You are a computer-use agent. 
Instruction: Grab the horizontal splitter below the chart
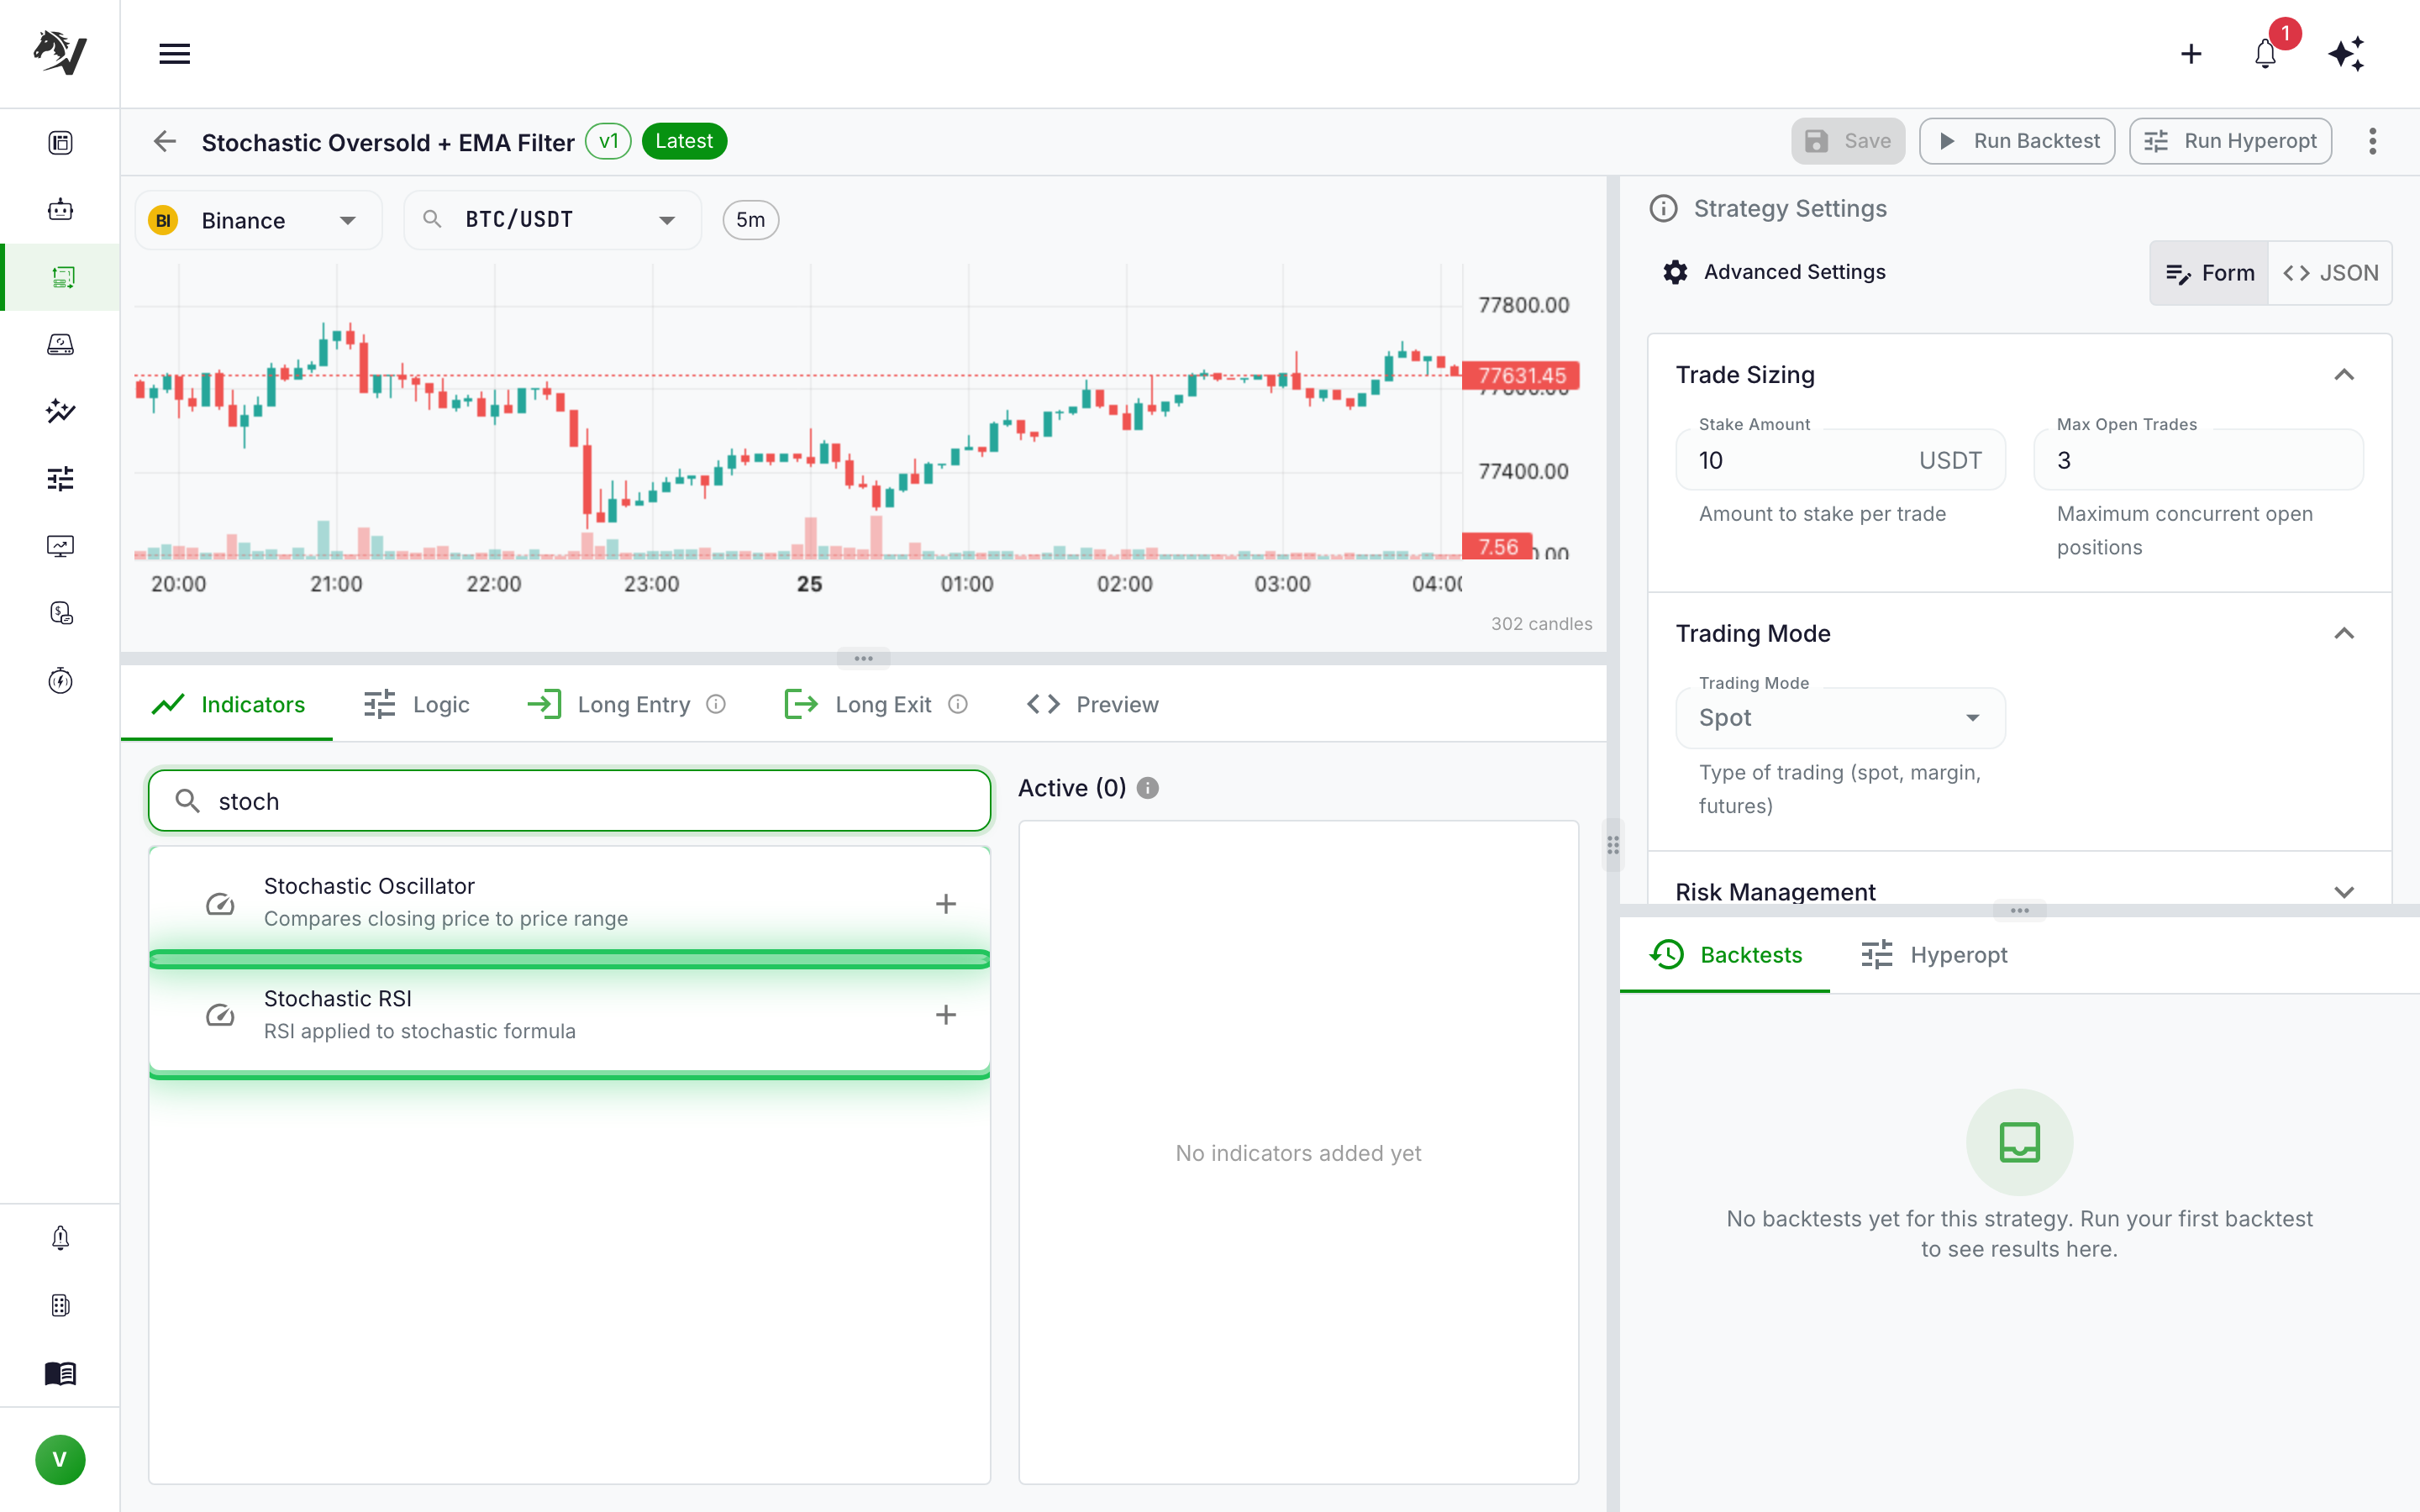point(863,658)
